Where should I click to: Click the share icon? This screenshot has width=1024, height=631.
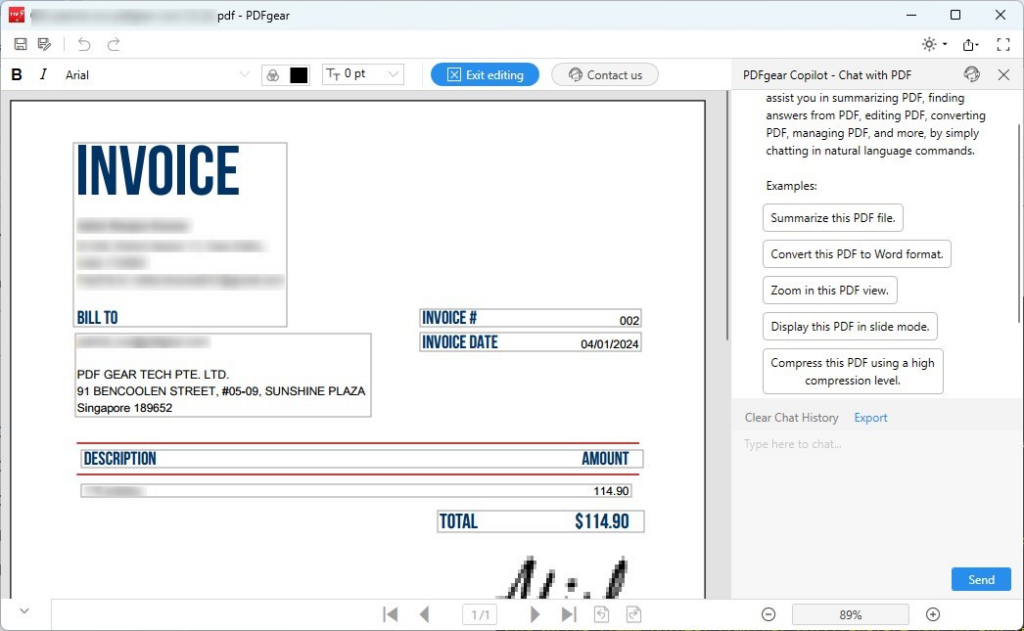pos(970,44)
